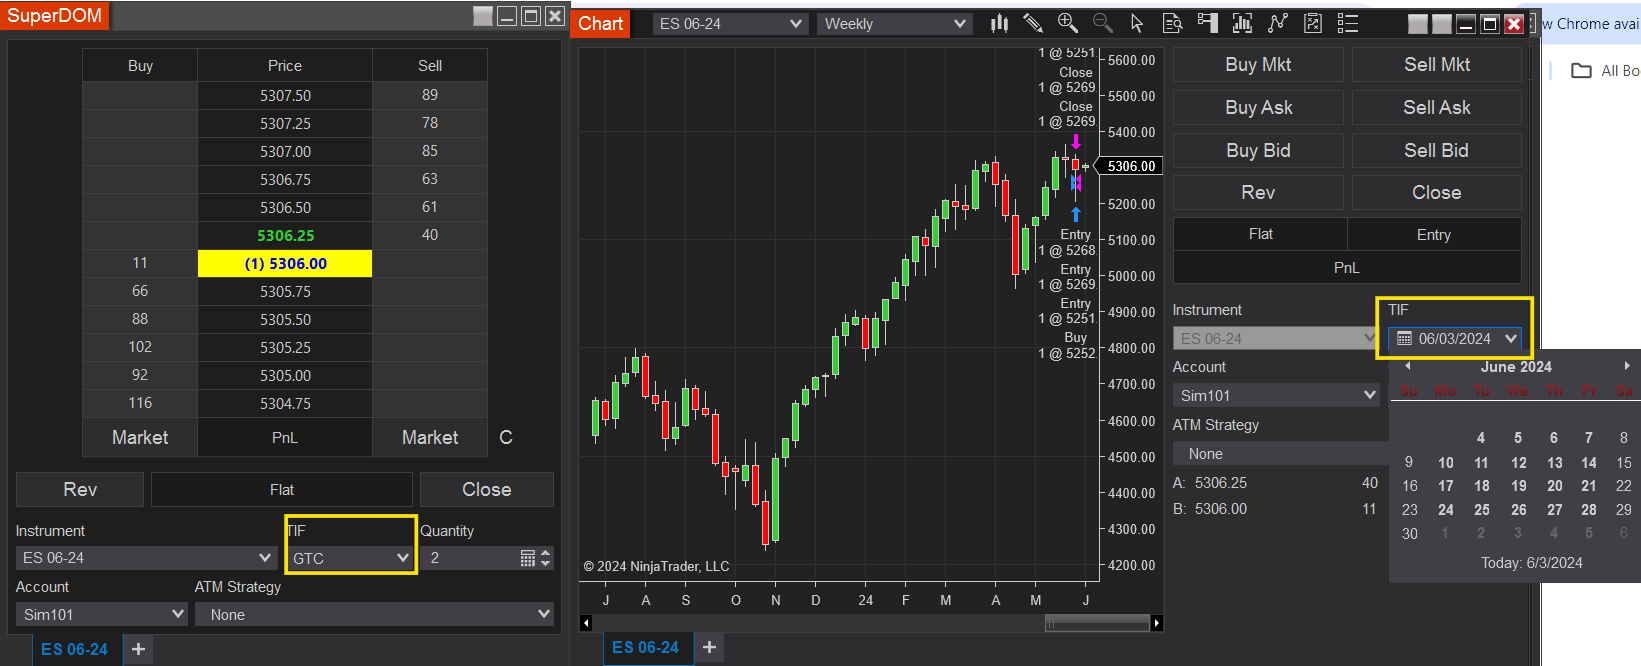
Task: Open the SuperDOM Account Sim101 dropdown
Action: coord(102,614)
